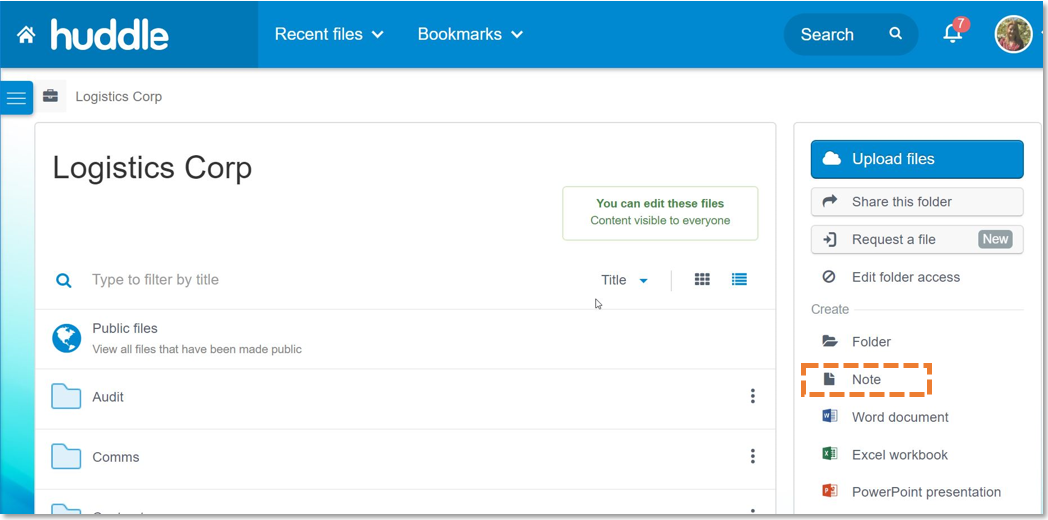Image resolution: width=1048 pixels, height=520 pixels.
Task: Click the Note page icon
Action: pos(829,379)
